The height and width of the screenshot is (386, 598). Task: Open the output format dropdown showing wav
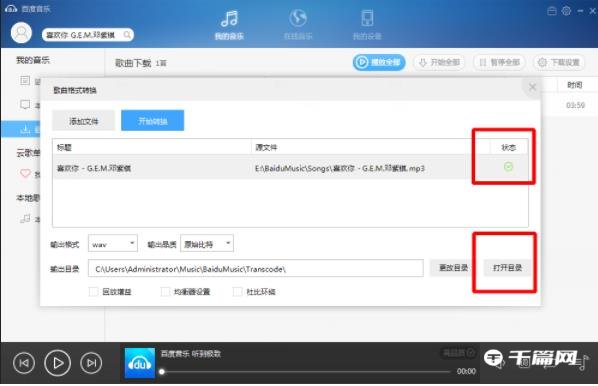coord(113,244)
